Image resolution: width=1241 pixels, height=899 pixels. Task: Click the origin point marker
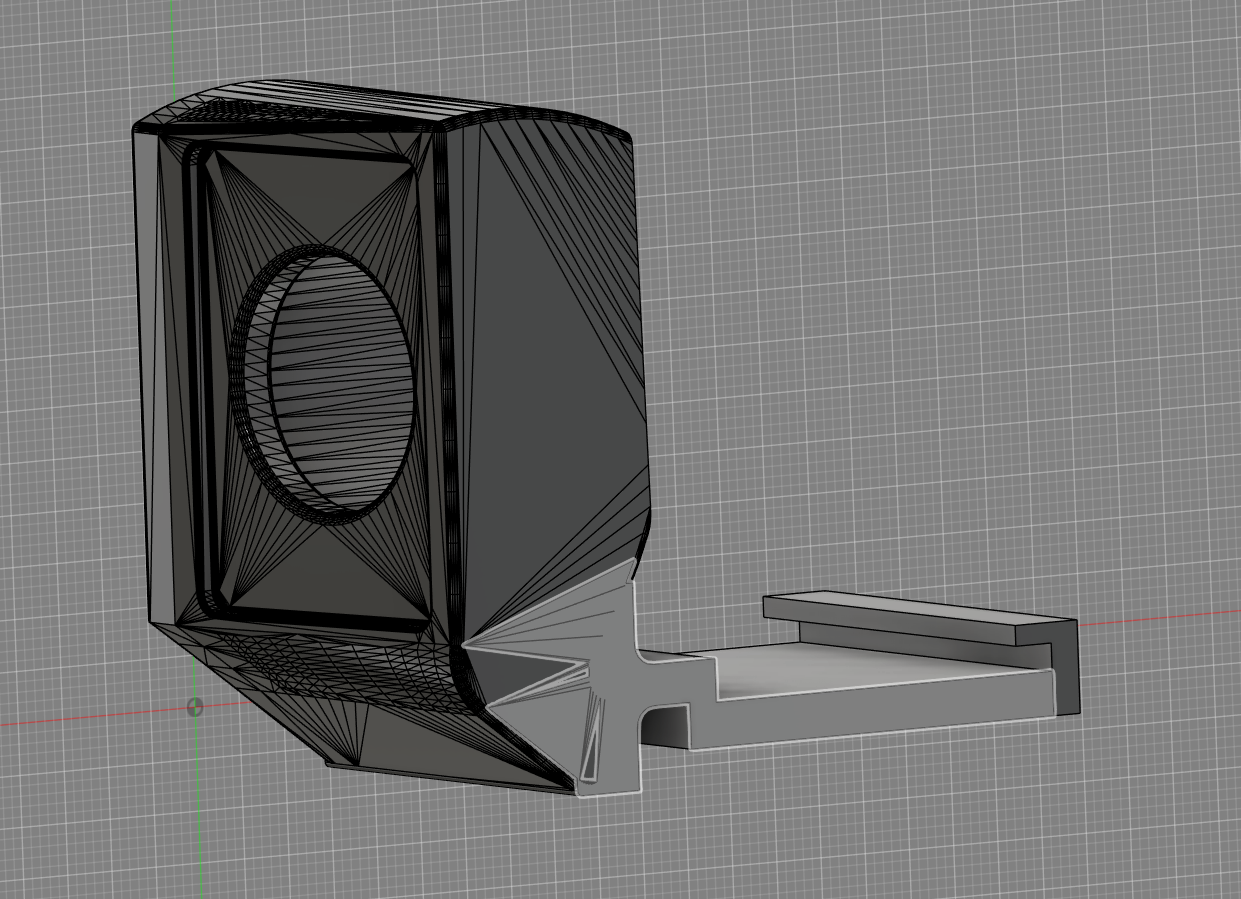point(195,708)
